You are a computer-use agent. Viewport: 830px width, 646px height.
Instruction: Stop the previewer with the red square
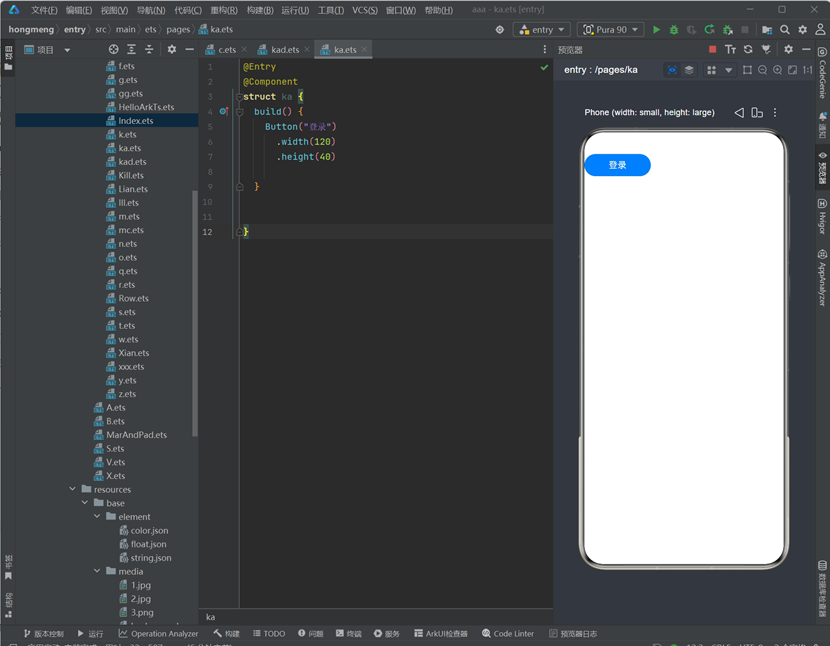pos(712,49)
